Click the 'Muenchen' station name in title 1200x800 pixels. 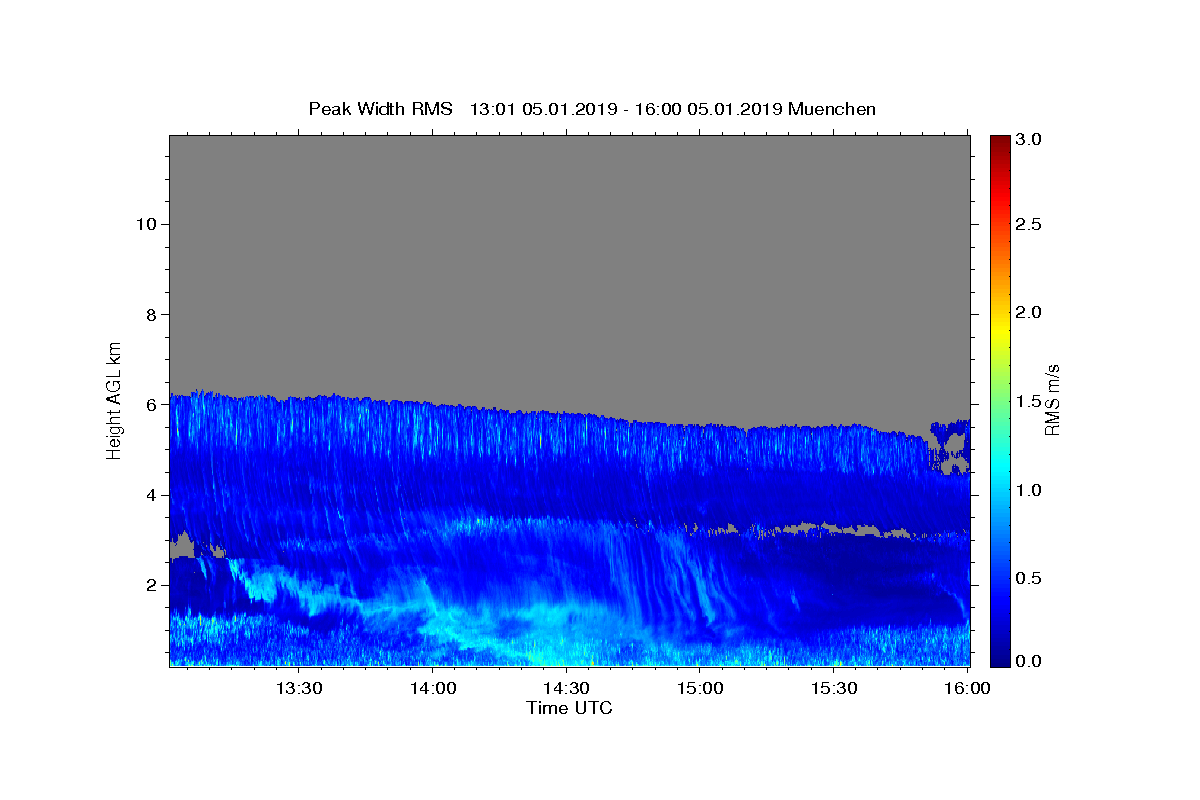pyautogui.click(x=832, y=109)
